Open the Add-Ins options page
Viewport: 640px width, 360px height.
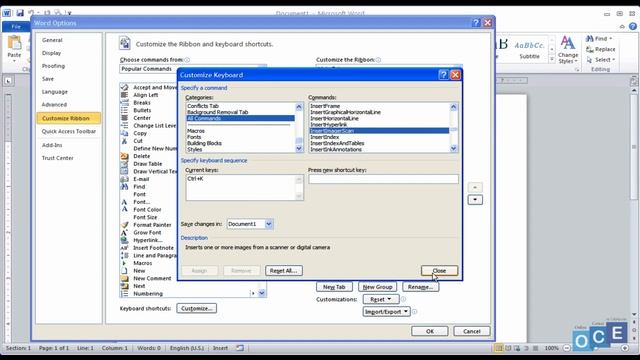point(52,145)
